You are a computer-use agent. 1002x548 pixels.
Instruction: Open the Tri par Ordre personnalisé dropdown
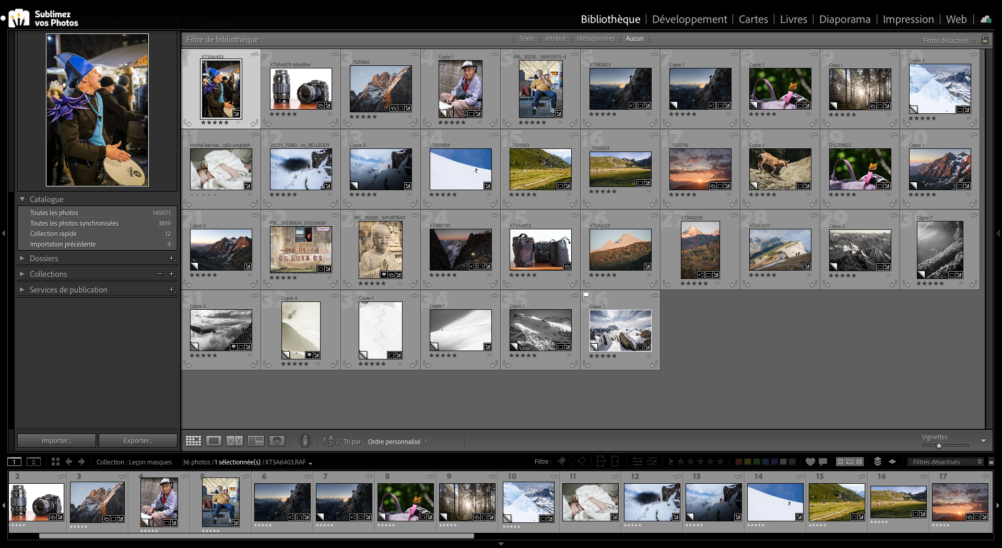(397, 441)
